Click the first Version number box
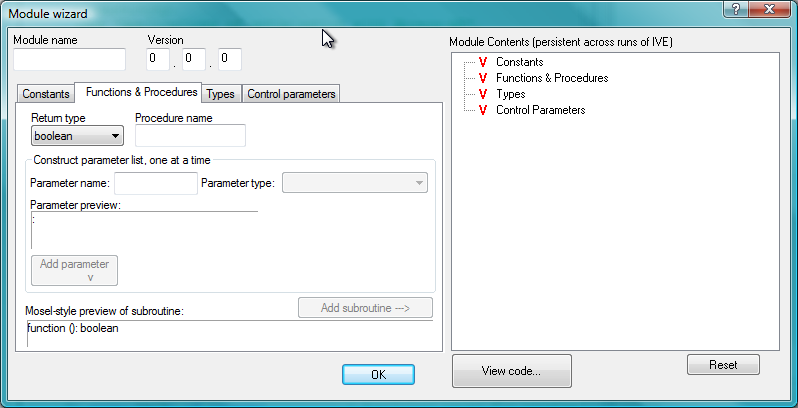The image size is (798, 408). tap(158, 59)
